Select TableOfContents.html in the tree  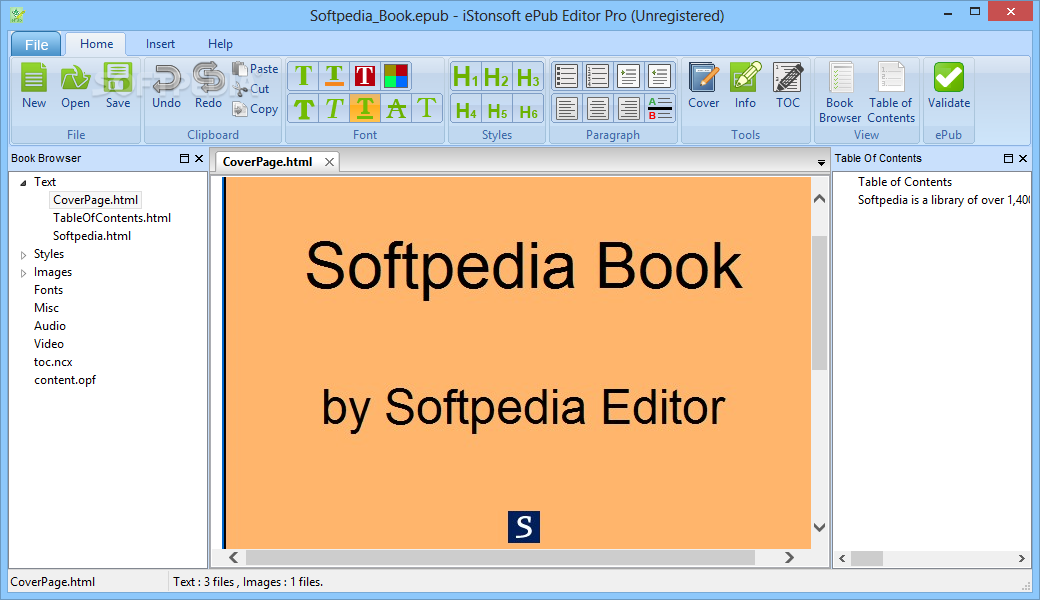click(x=112, y=217)
